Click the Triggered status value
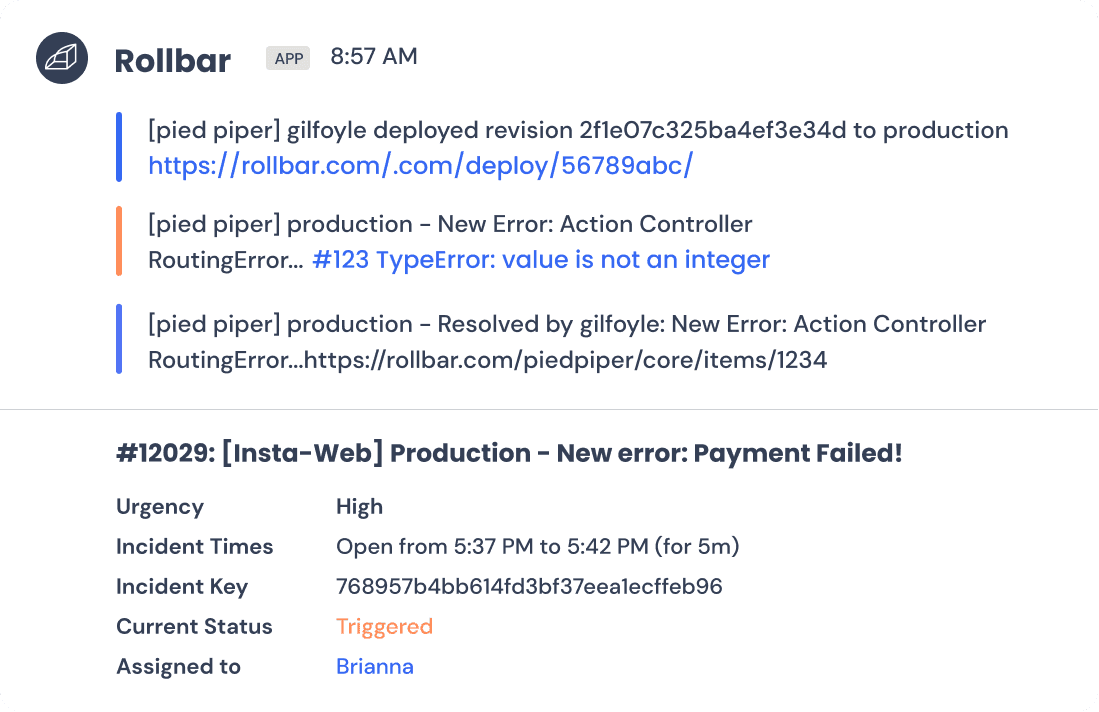1099x712 pixels. [384, 627]
